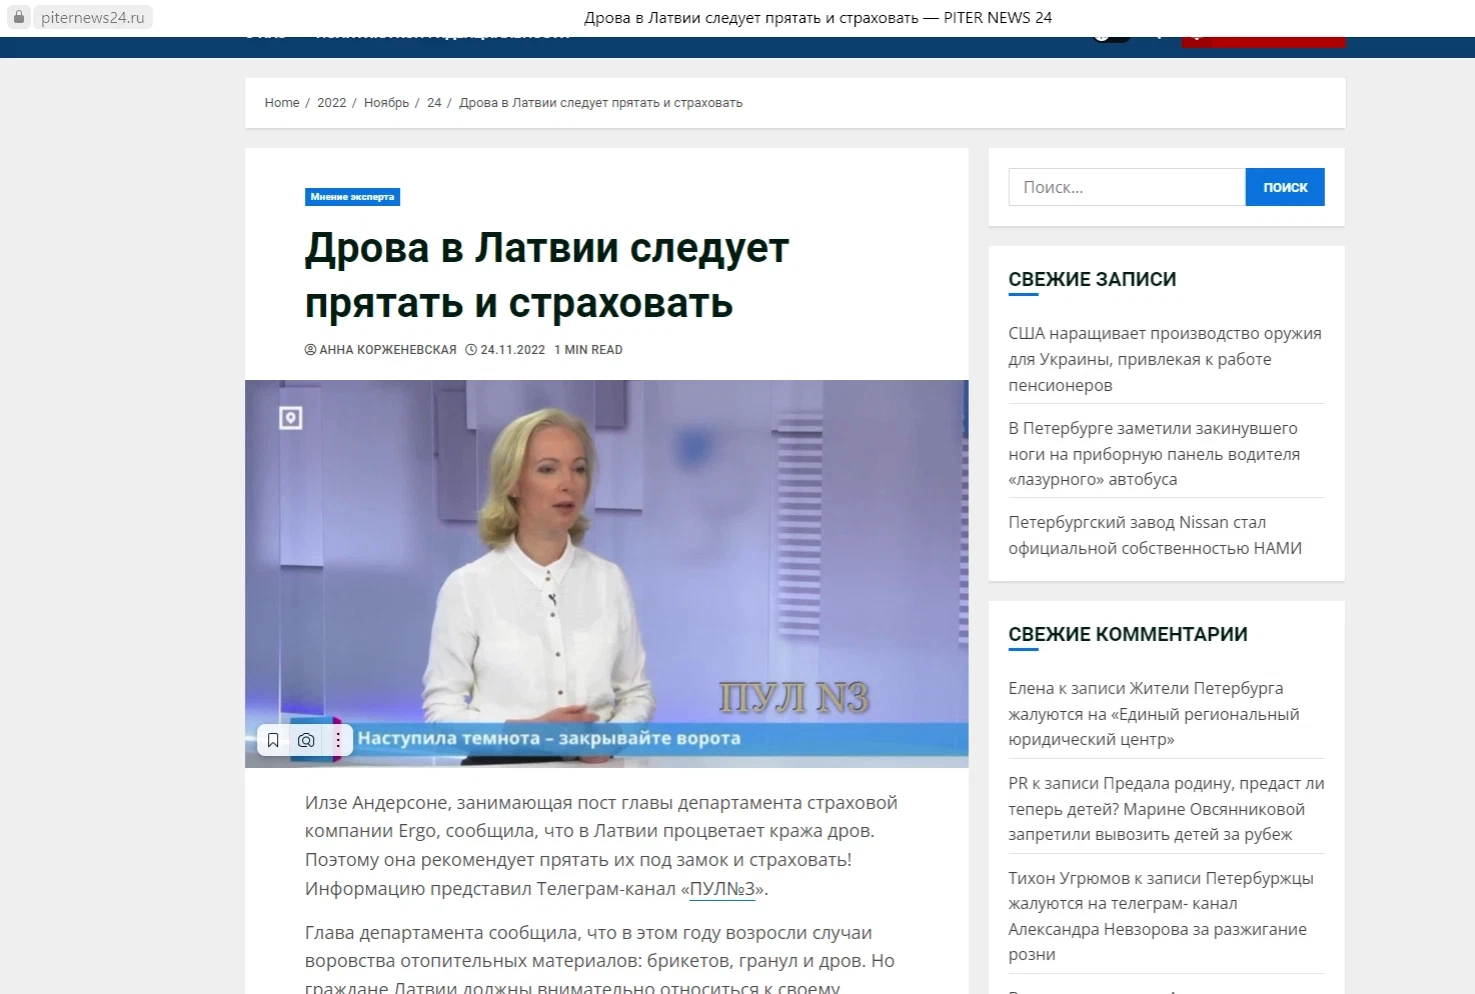Open the three-dot menu on the image overlay
This screenshot has width=1475, height=994.
click(338, 740)
